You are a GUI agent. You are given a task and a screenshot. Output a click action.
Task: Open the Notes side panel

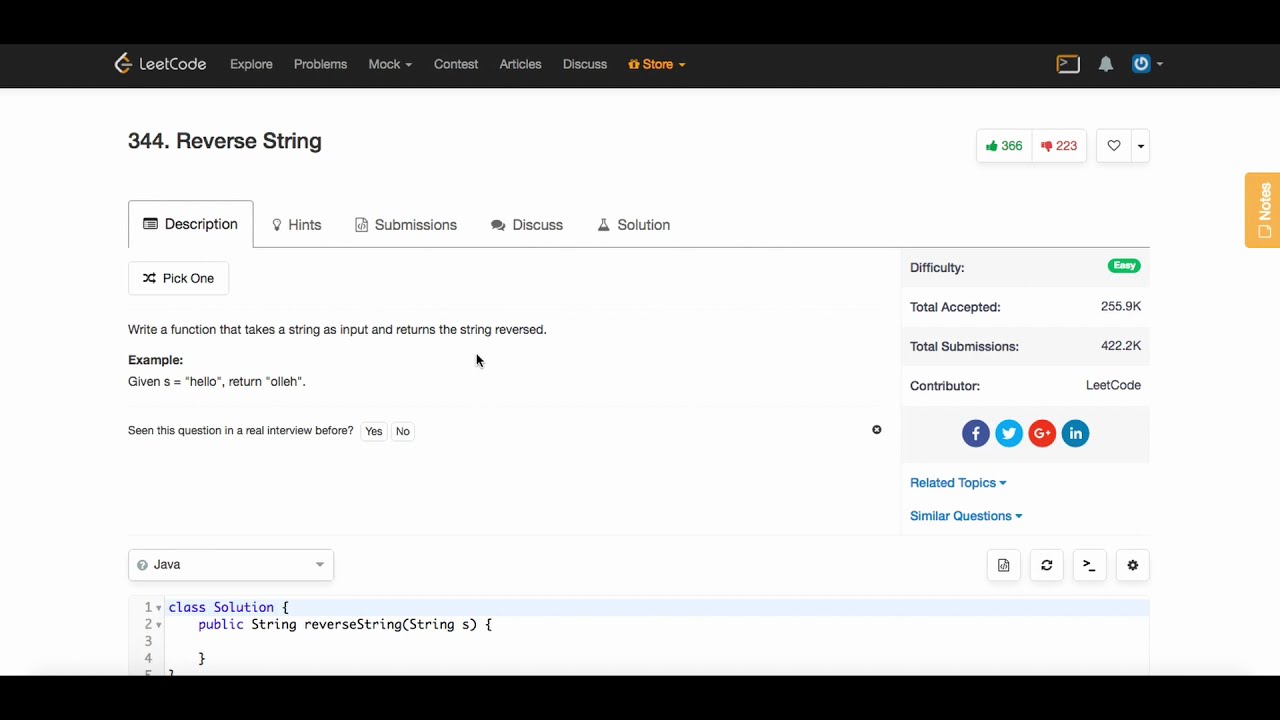1263,210
